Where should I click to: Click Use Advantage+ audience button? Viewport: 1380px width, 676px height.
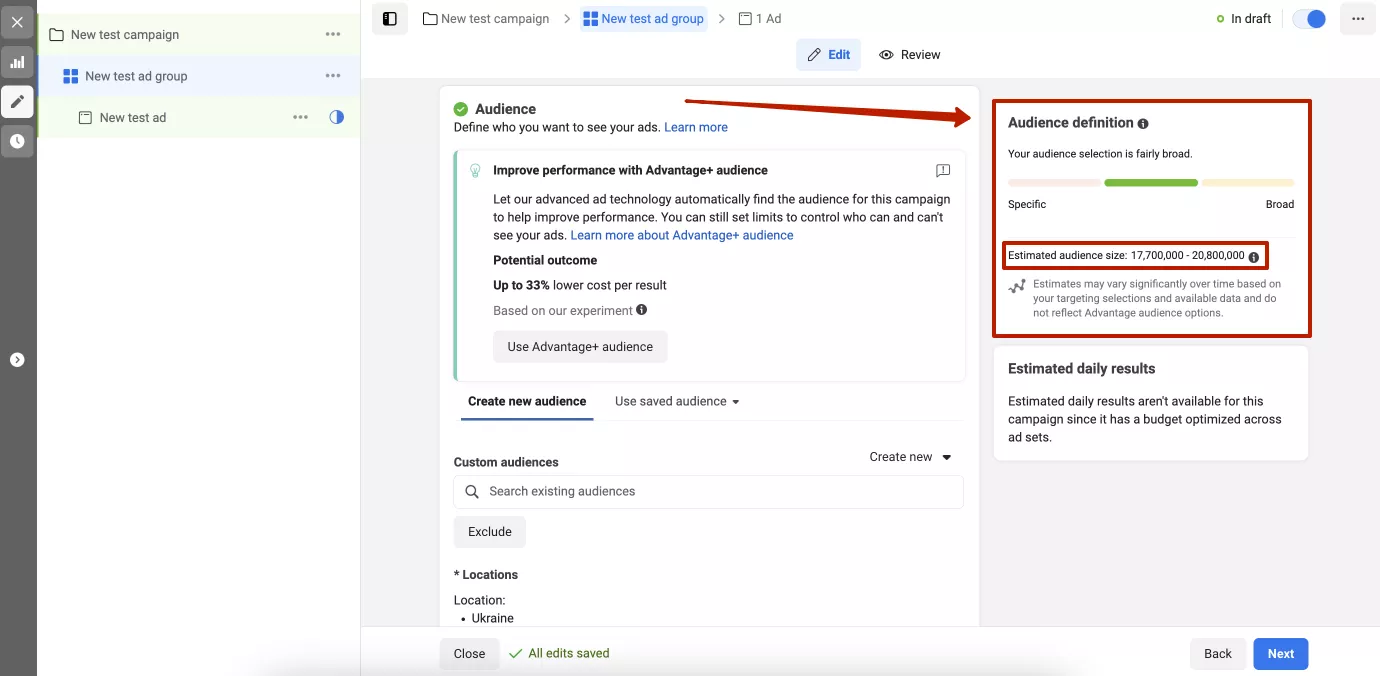[580, 347]
